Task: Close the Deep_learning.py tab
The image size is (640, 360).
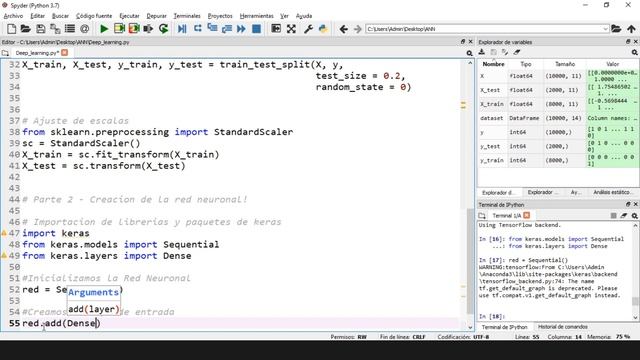Action: [64, 53]
